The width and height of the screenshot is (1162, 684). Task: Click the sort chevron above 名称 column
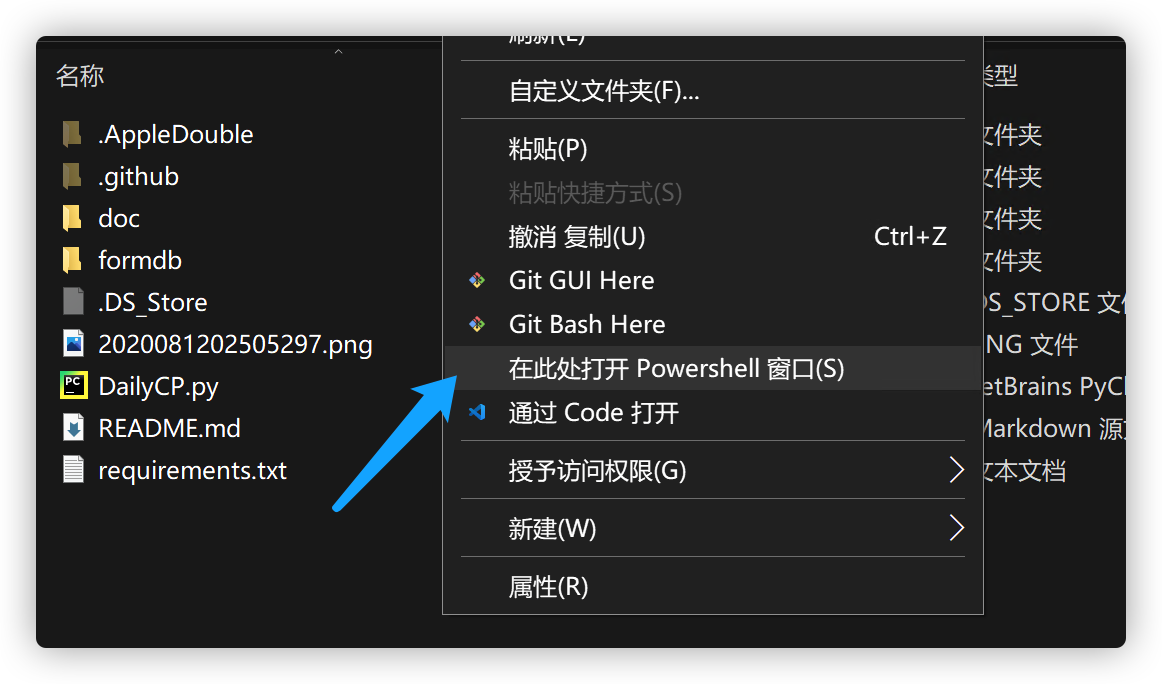338,52
